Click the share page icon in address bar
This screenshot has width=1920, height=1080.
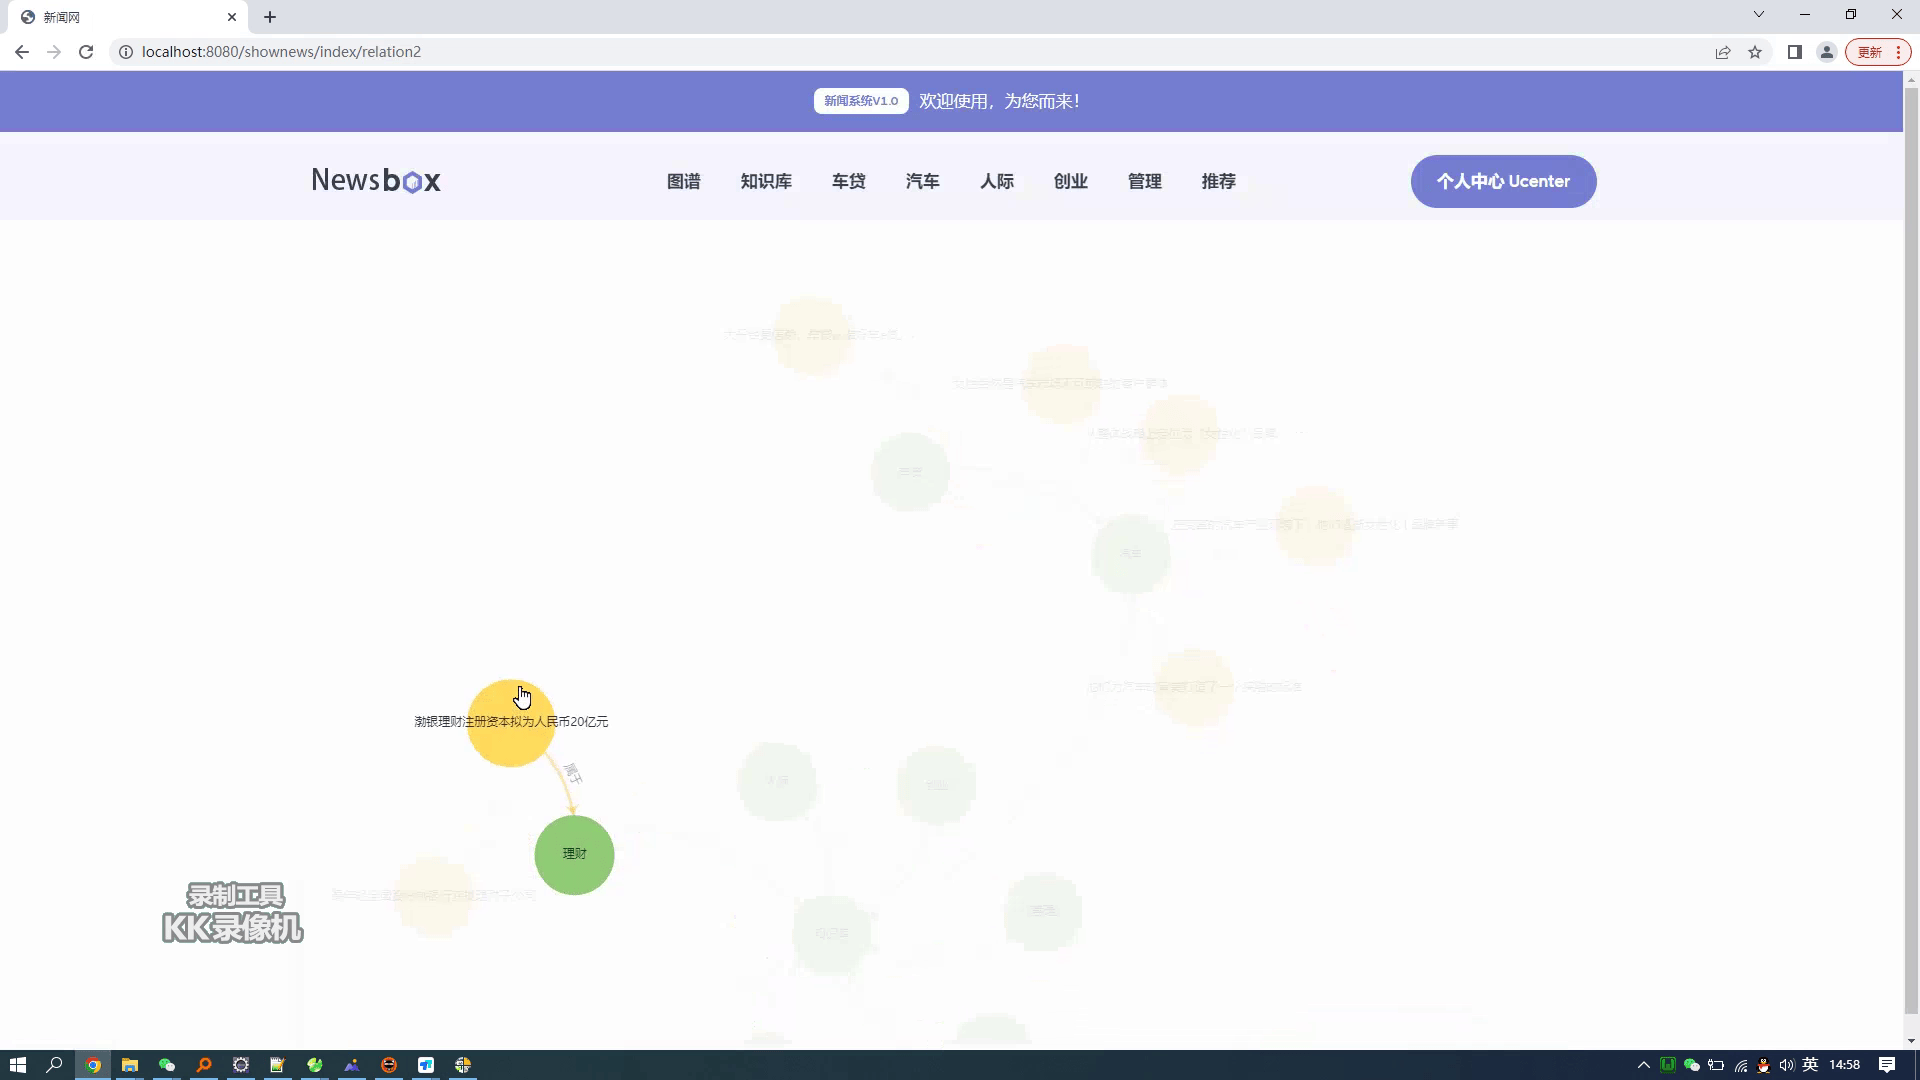1723,52
